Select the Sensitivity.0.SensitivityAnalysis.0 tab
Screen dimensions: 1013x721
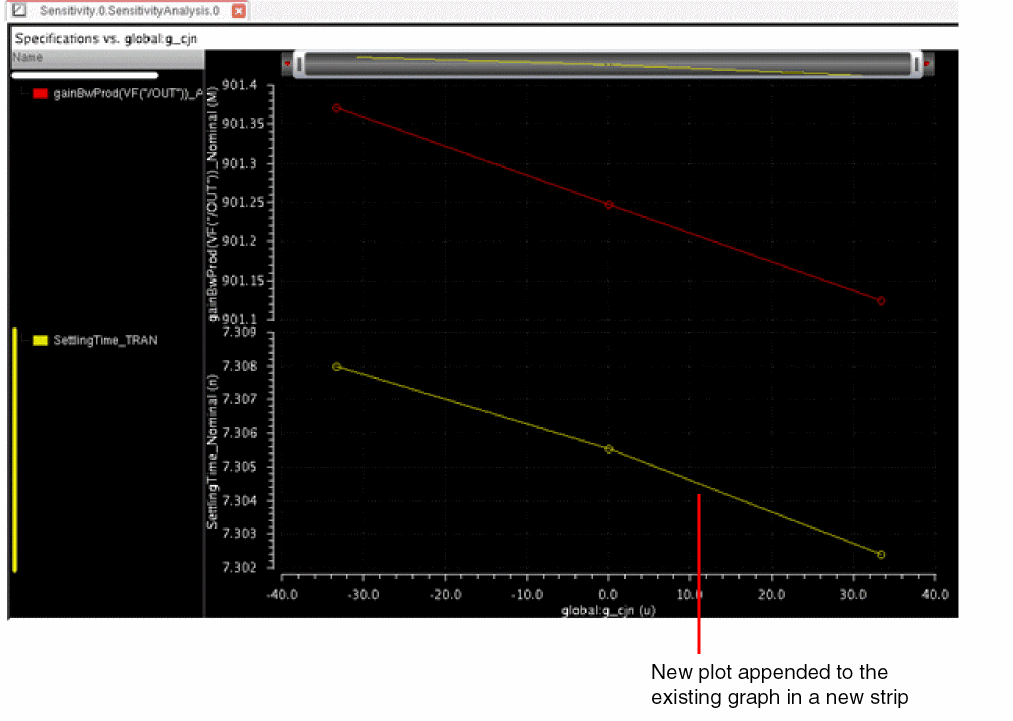pos(129,11)
